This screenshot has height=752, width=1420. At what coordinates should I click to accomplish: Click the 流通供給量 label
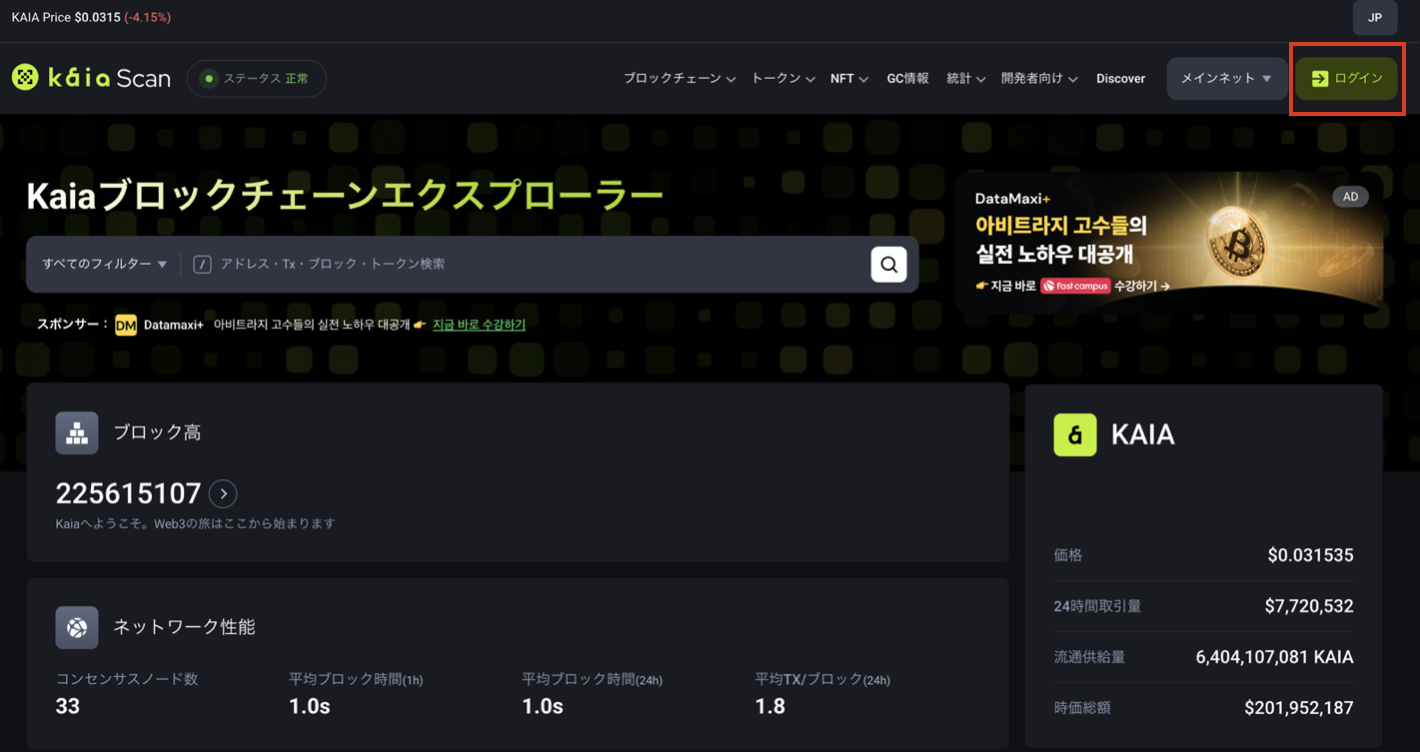(x=1089, y=657)
